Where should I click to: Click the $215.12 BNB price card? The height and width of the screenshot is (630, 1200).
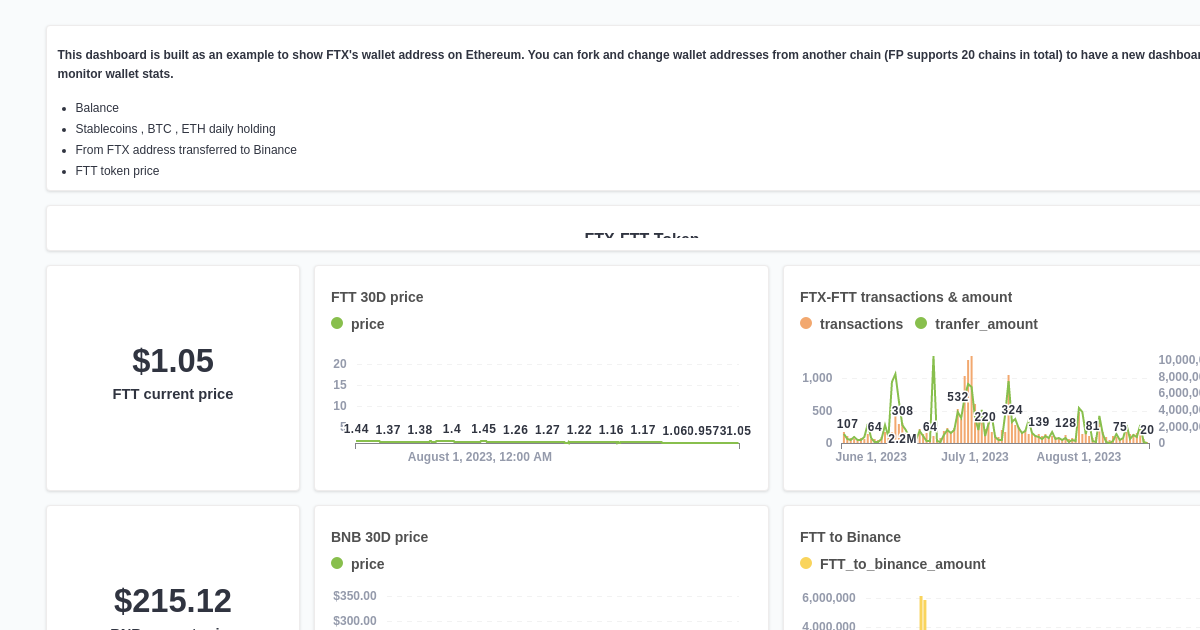[173, 601]
